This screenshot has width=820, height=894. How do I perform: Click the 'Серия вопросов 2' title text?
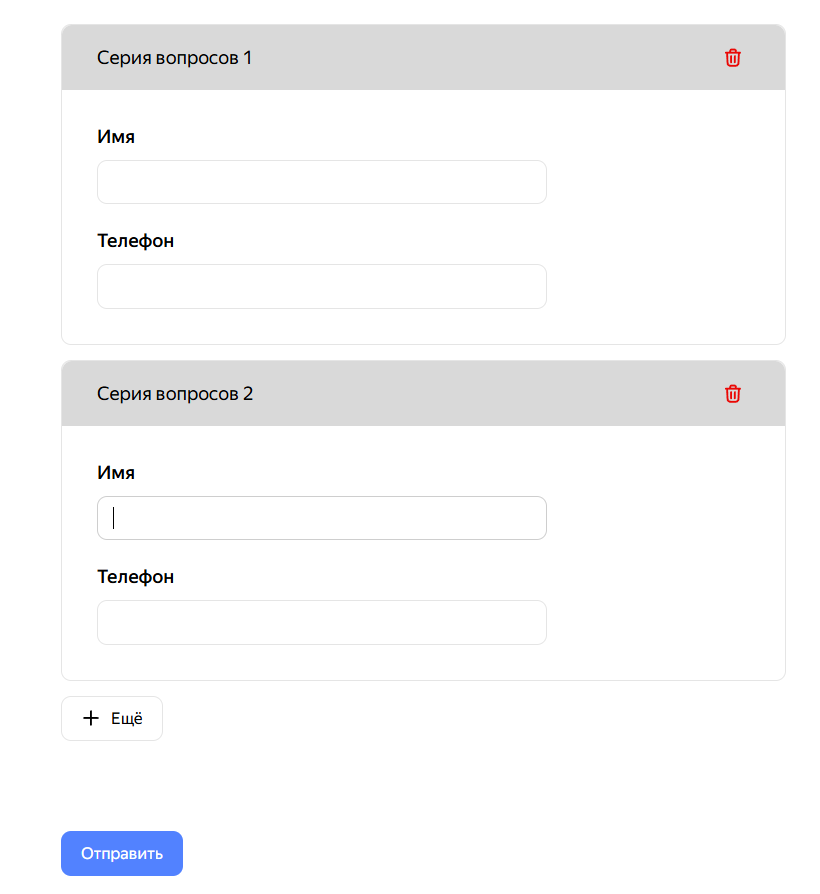coord(175,394)
